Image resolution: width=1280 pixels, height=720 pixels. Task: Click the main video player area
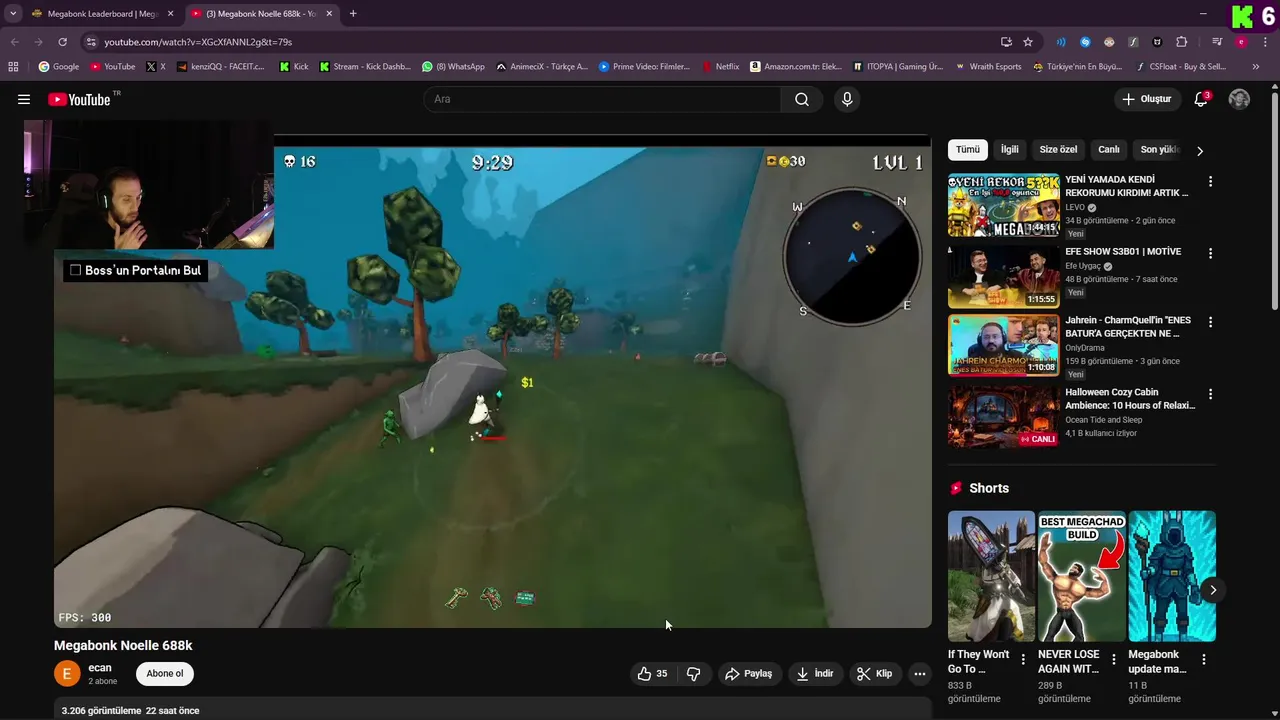pos(492,381)
